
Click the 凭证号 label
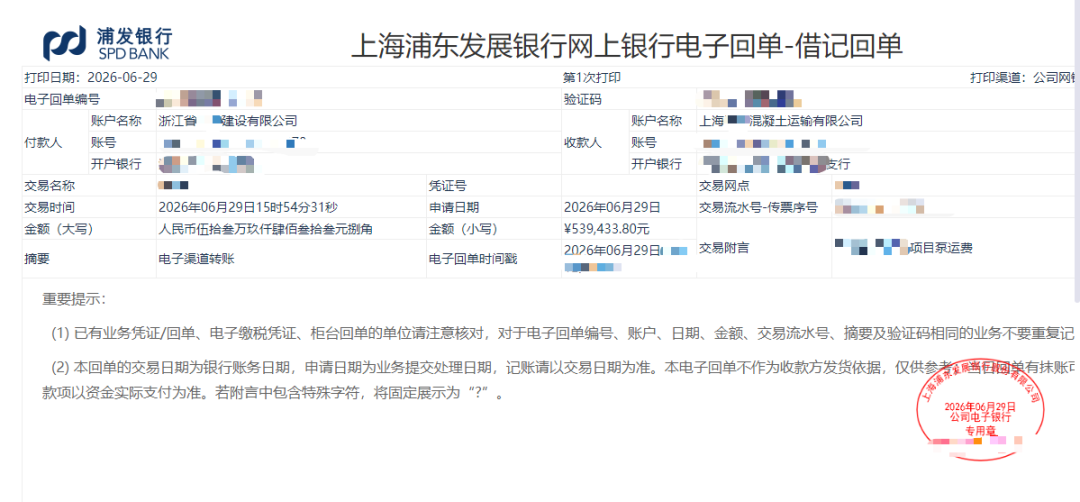[448, 186]
